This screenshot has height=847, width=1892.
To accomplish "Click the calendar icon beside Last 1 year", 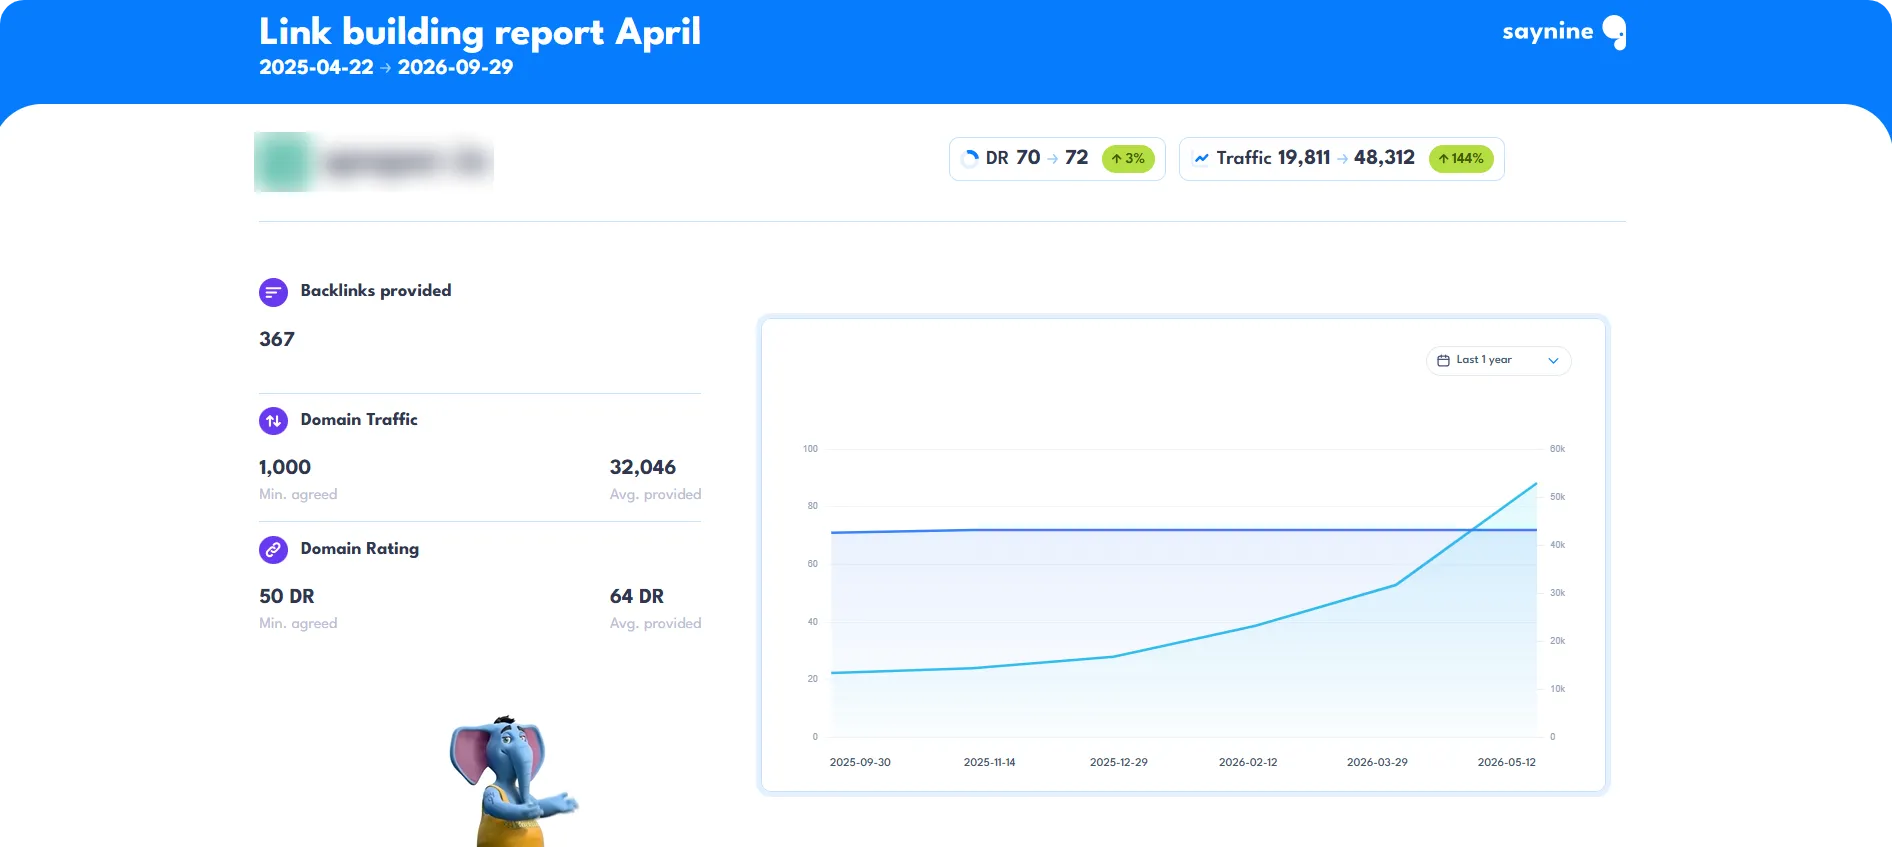I will click(1443, 360).
